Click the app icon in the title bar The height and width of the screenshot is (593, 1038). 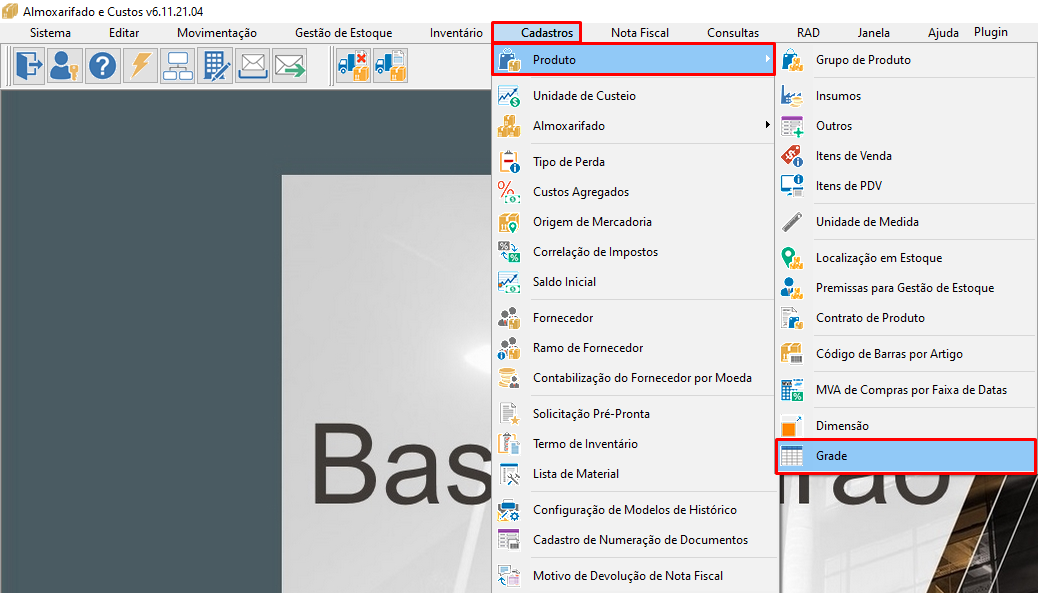10,11
